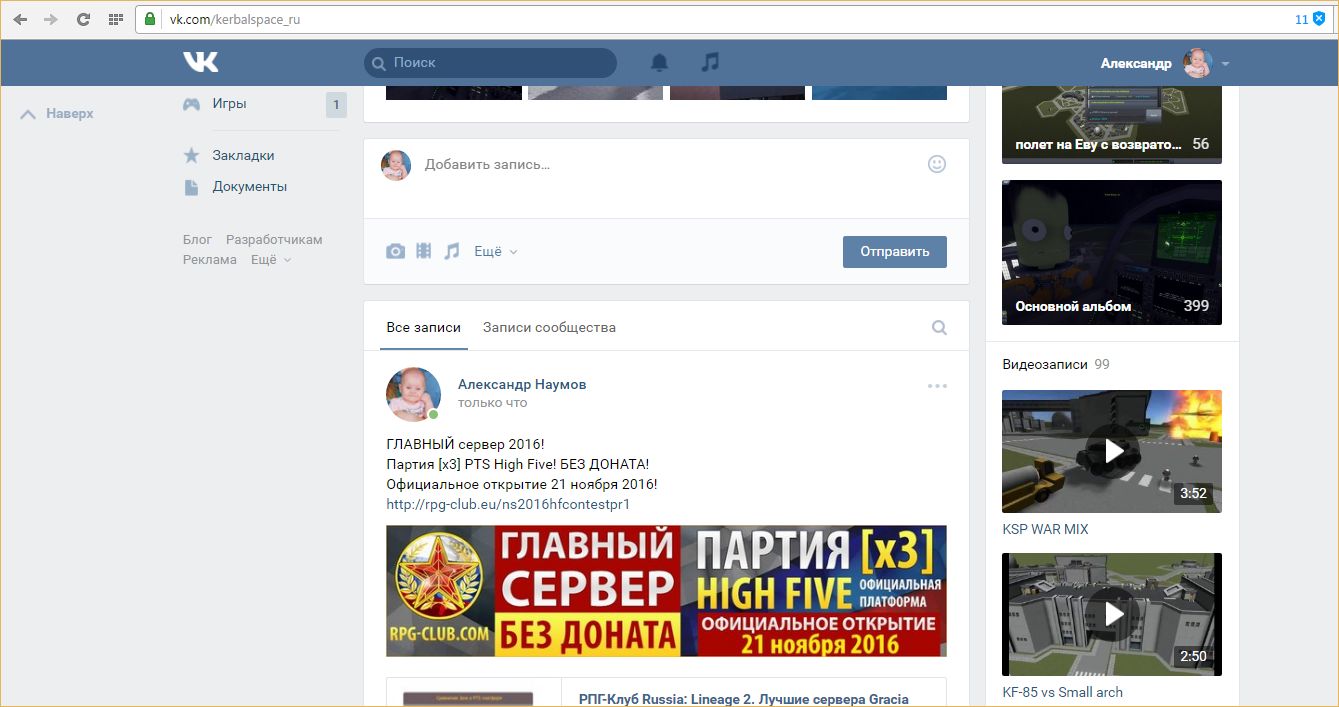Attach a video using the film icon

tap(424, 251)
